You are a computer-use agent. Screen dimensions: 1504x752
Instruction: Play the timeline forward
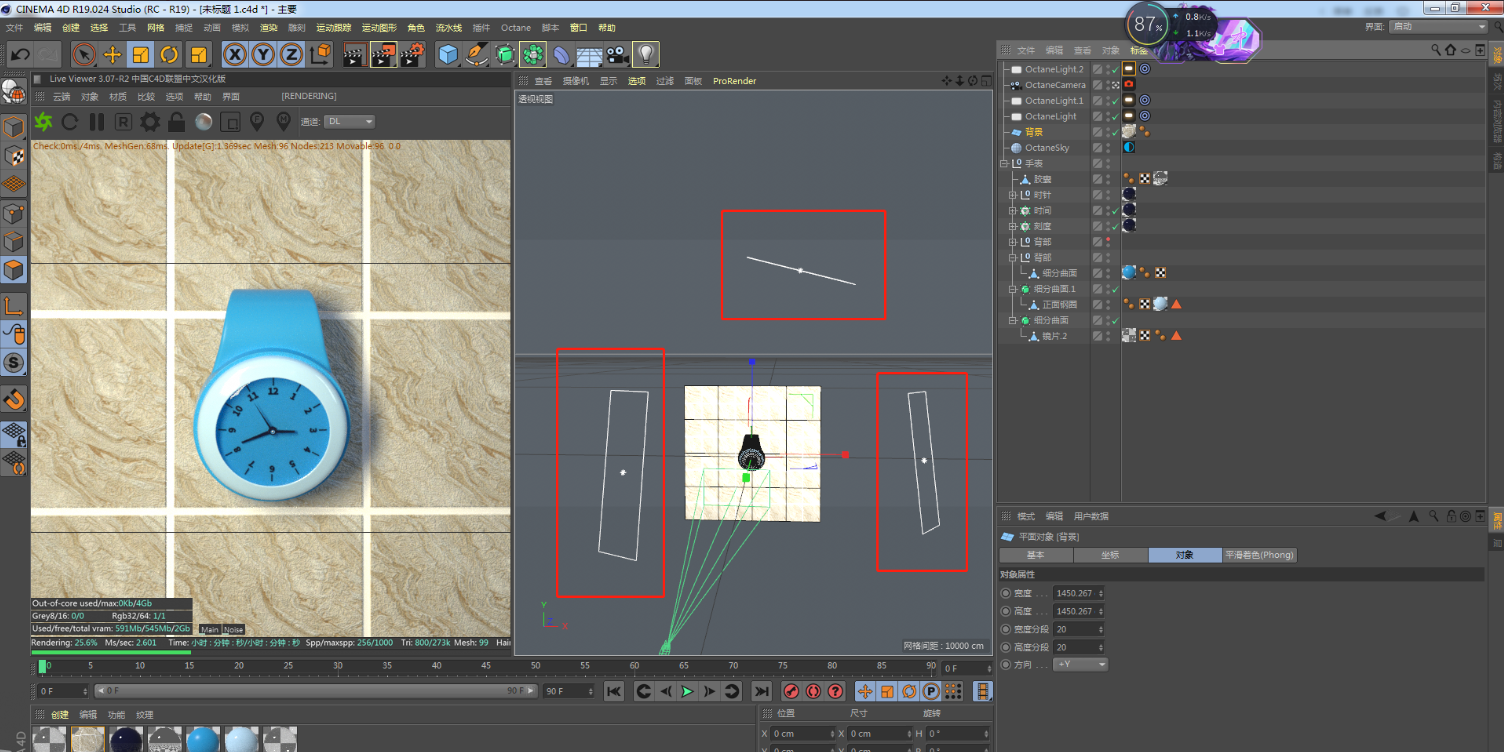pos(688,691)
